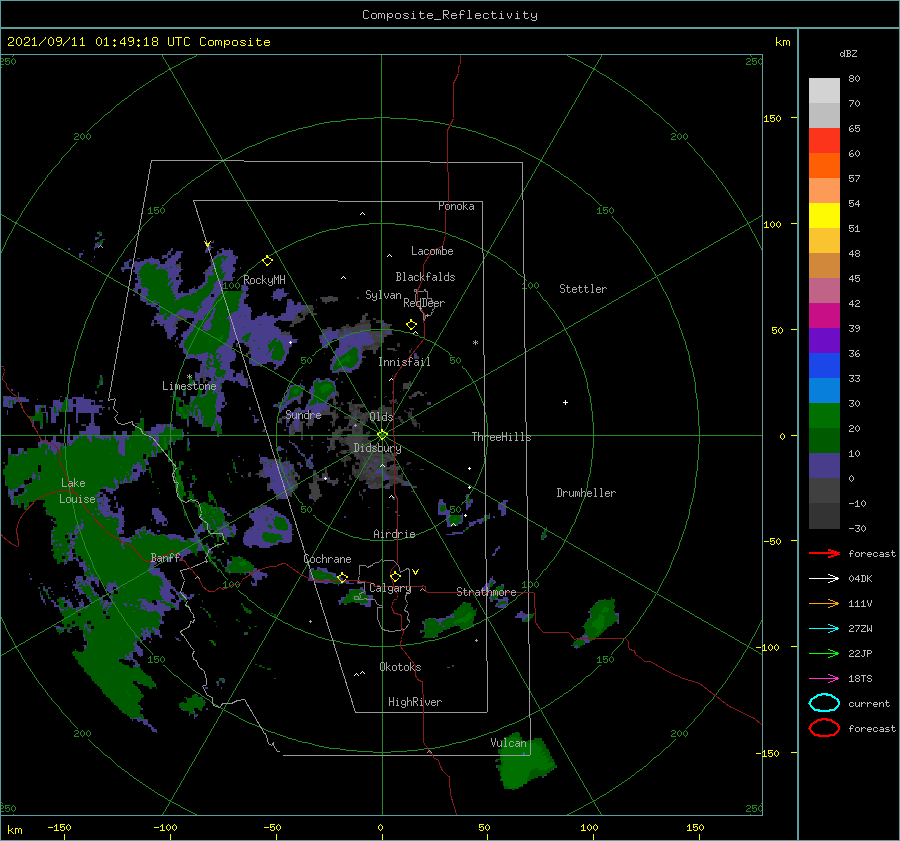
Task: Click the 2021/09/11 01:49:18 UTC timestamp
Action: pos(99,42)
